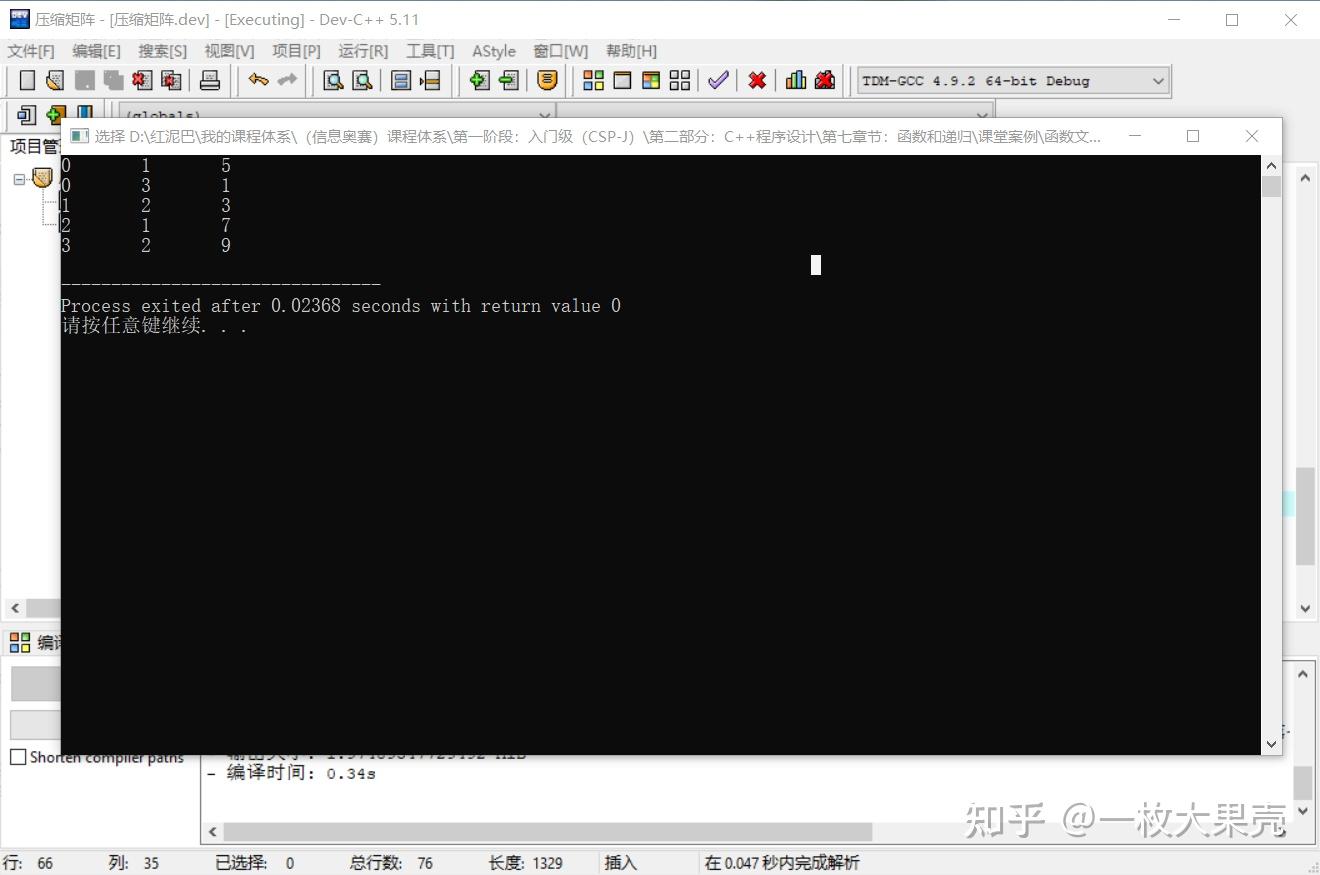
Task: Open the 项目[P] menu
Action: (x=296, y=51)
